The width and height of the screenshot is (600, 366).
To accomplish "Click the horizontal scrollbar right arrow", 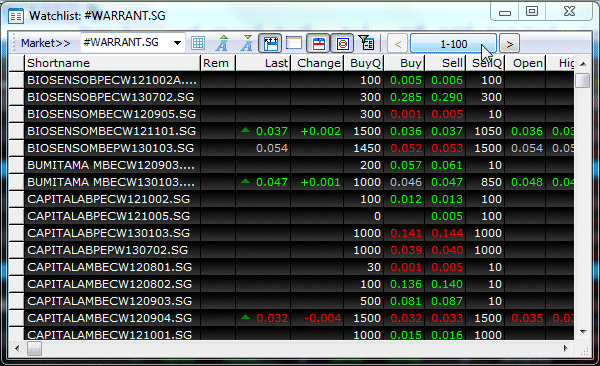I will [566, 348].
